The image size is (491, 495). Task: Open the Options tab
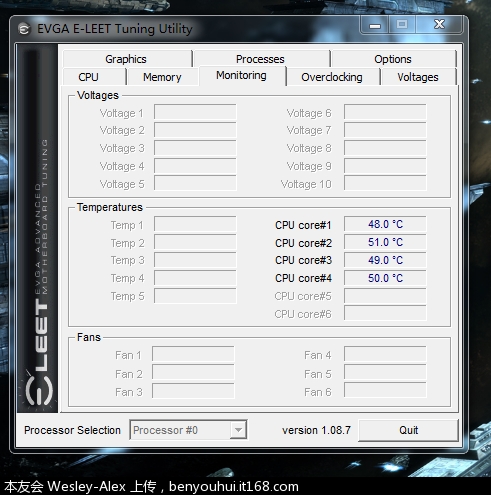coord(393,59)
